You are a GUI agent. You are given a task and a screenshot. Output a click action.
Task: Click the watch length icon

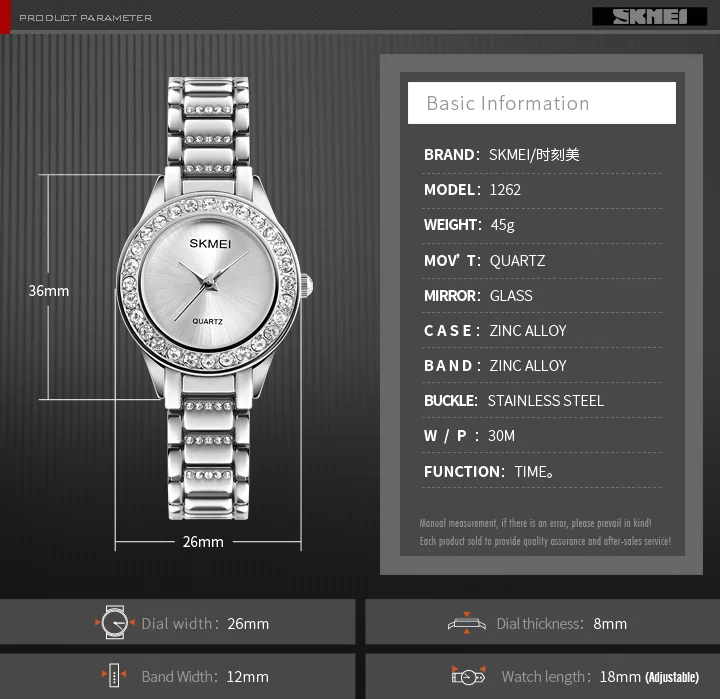coord(468,676)
